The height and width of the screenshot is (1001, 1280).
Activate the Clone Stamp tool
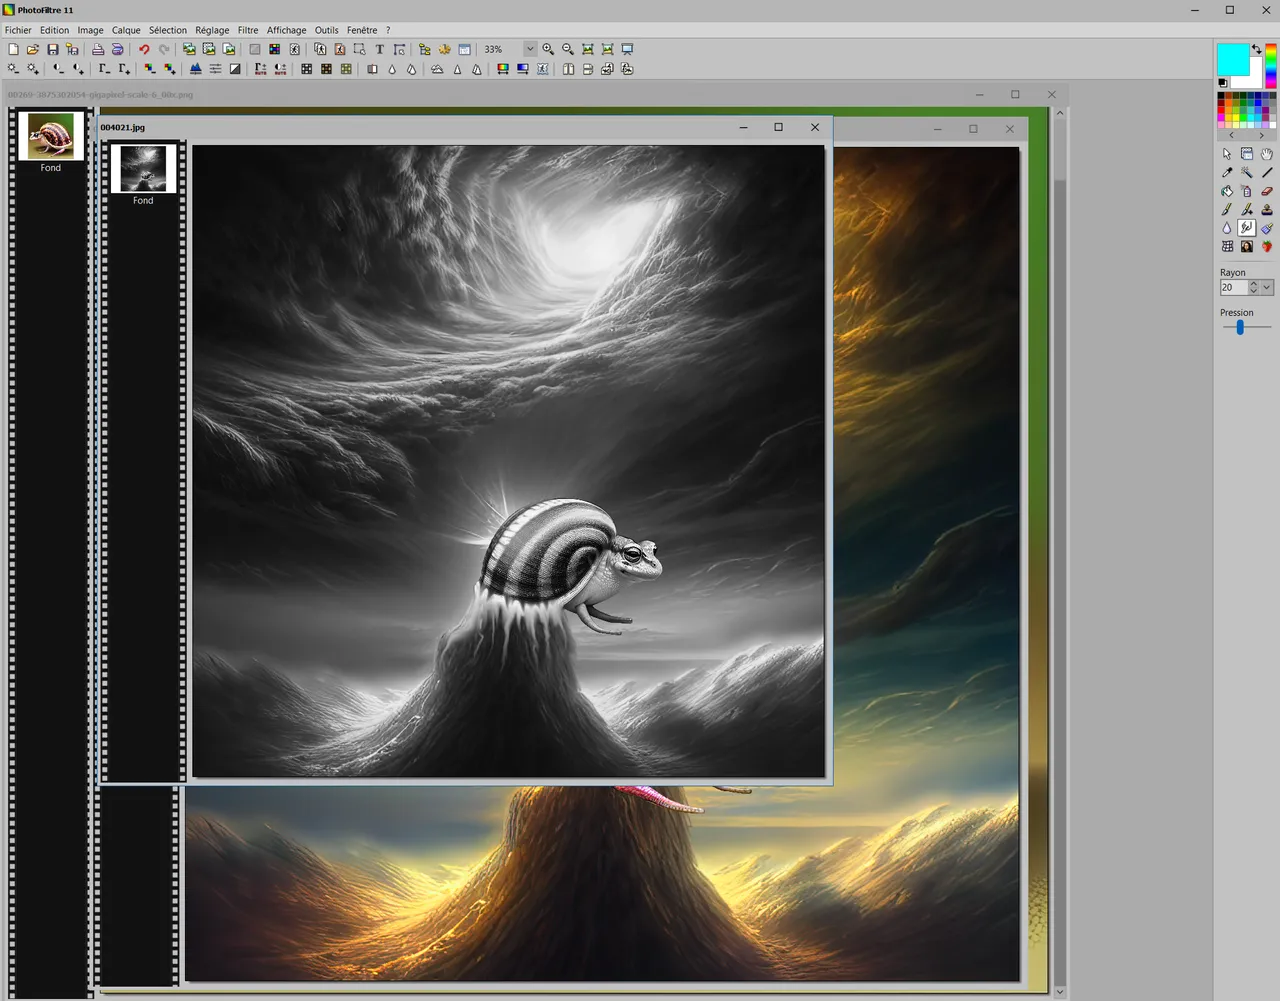click(x=1267, y=209)
